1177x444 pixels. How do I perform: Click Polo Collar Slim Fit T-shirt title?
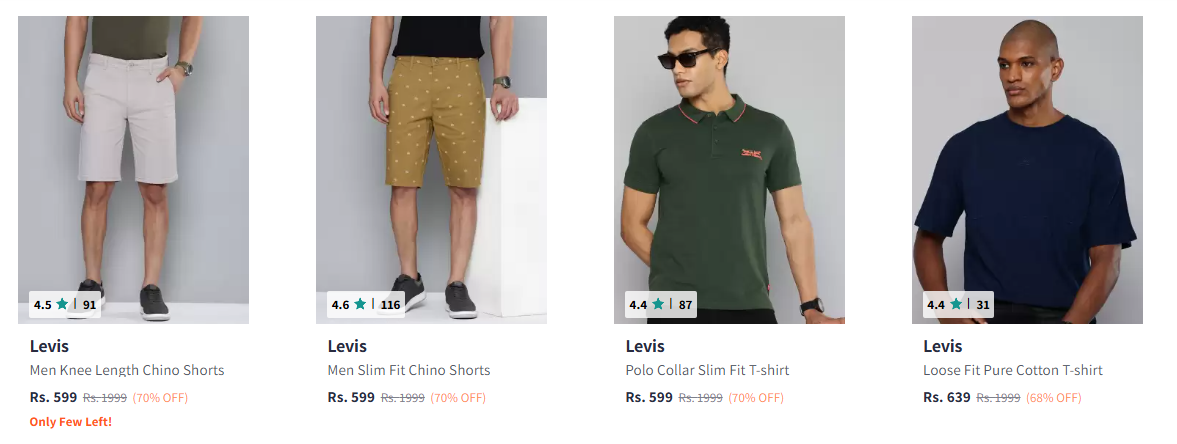coord(707,370)
